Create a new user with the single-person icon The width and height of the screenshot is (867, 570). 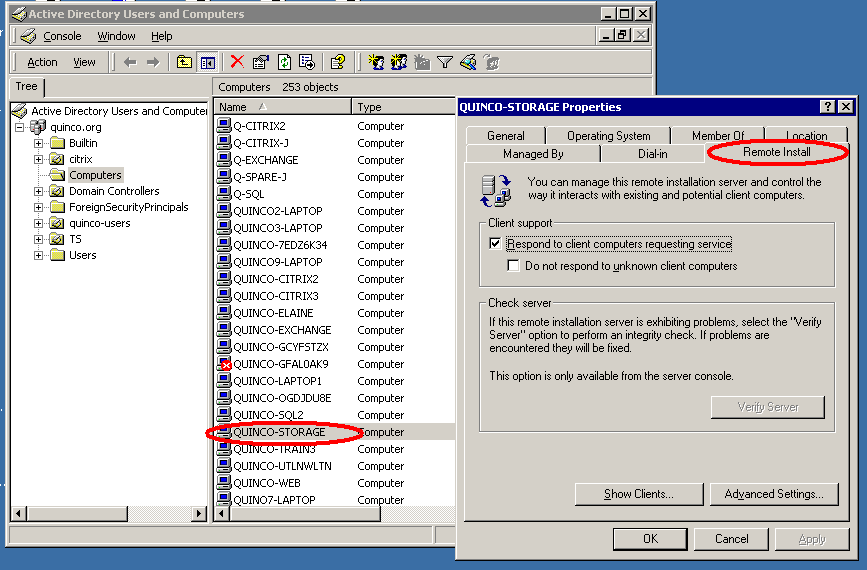[376, 62]
